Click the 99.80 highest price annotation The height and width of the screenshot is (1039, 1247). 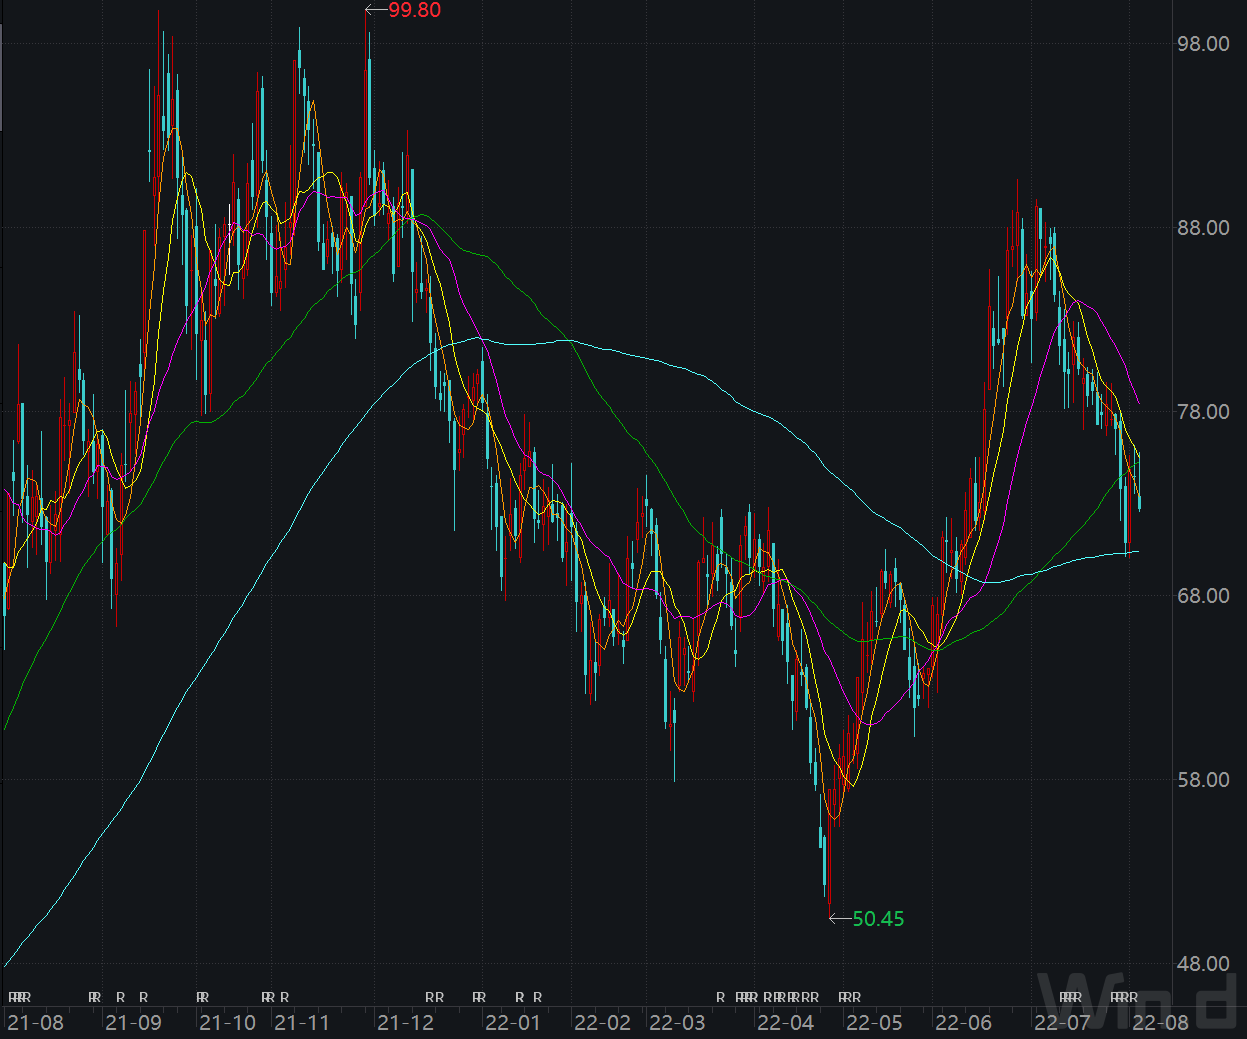coord(414,10)
